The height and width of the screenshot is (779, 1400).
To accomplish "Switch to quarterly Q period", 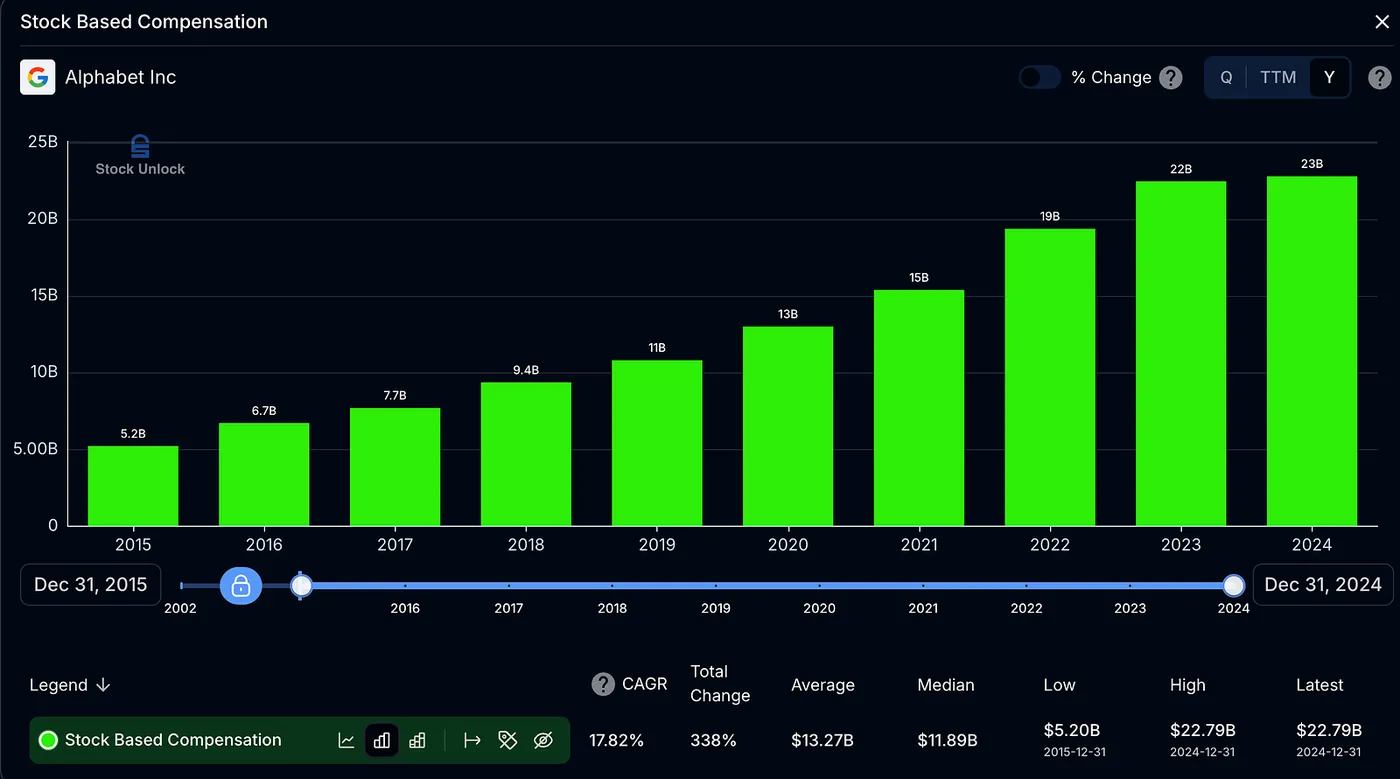I will point(1226,77).
